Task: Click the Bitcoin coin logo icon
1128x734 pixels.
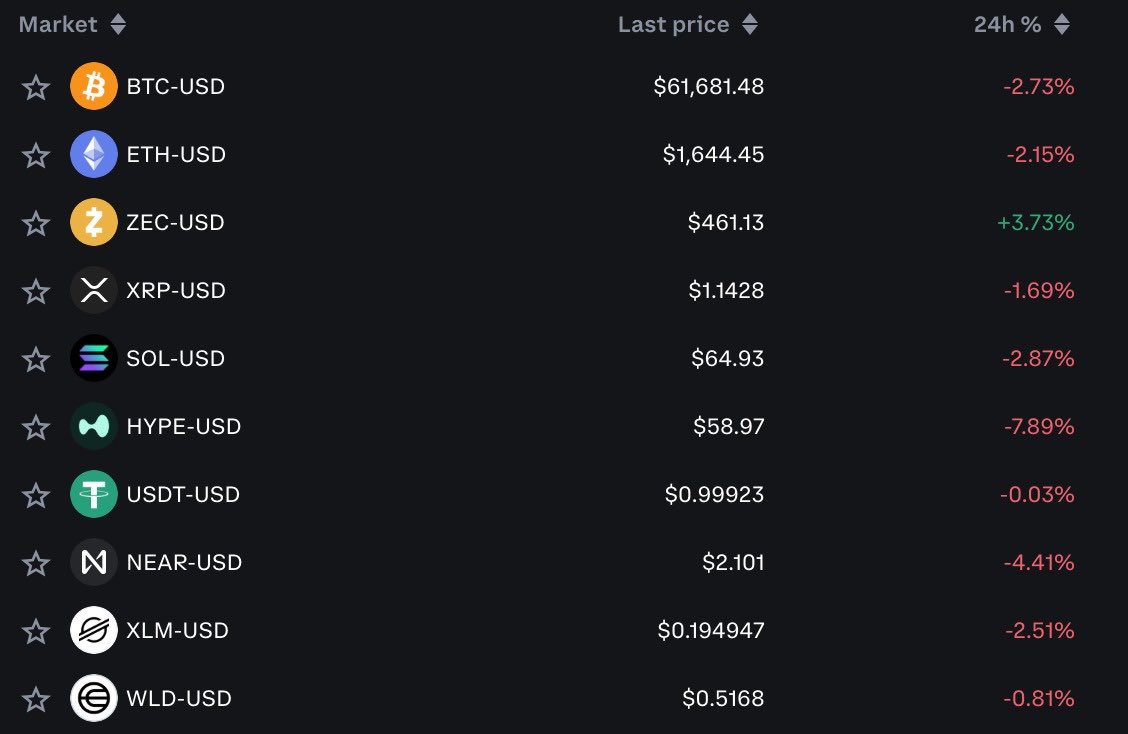Action: click(x=94, y=86)
